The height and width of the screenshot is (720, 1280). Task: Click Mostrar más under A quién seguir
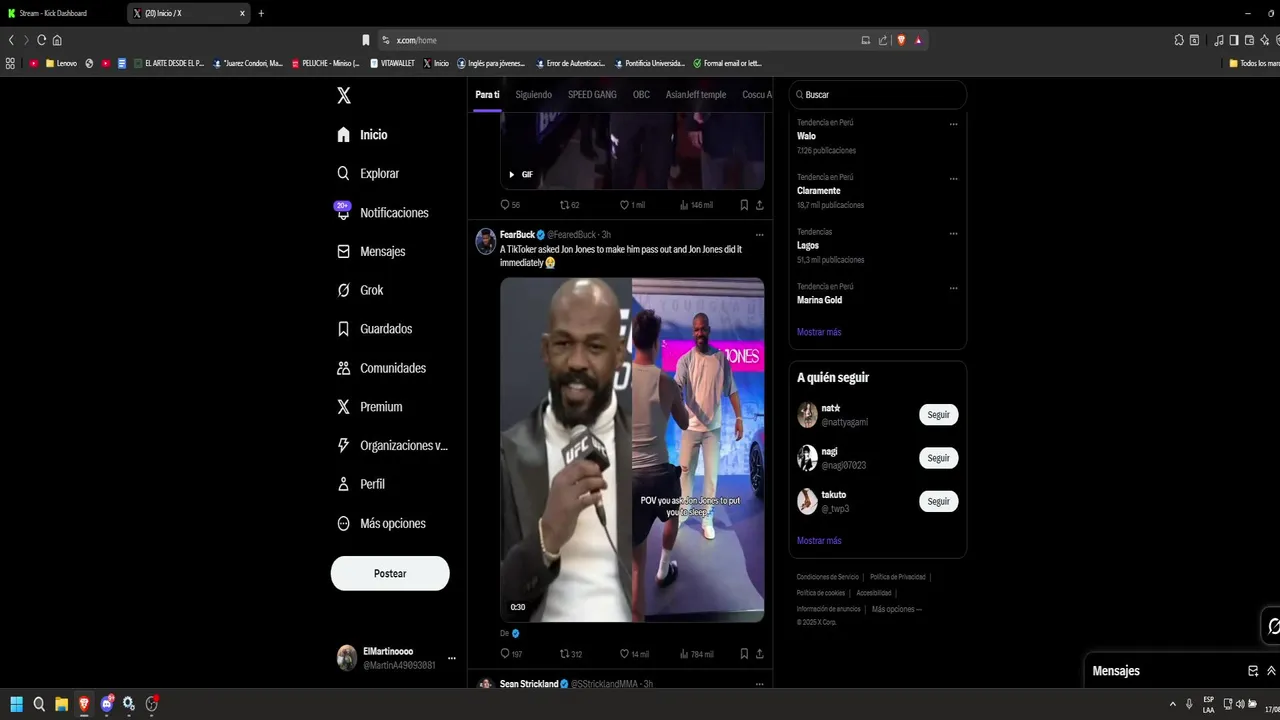pos(819,541)
